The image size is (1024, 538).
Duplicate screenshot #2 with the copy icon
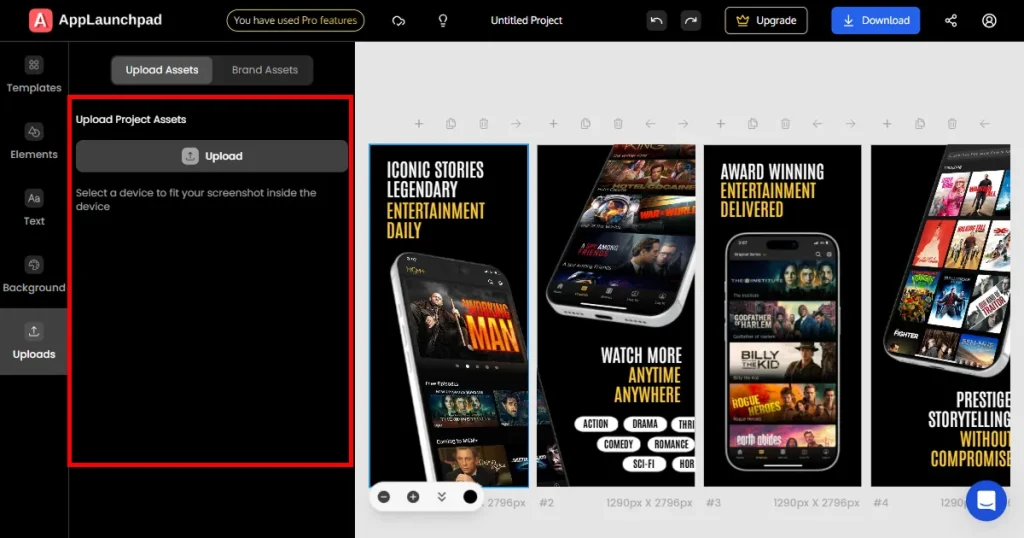(x=585, y=123)
